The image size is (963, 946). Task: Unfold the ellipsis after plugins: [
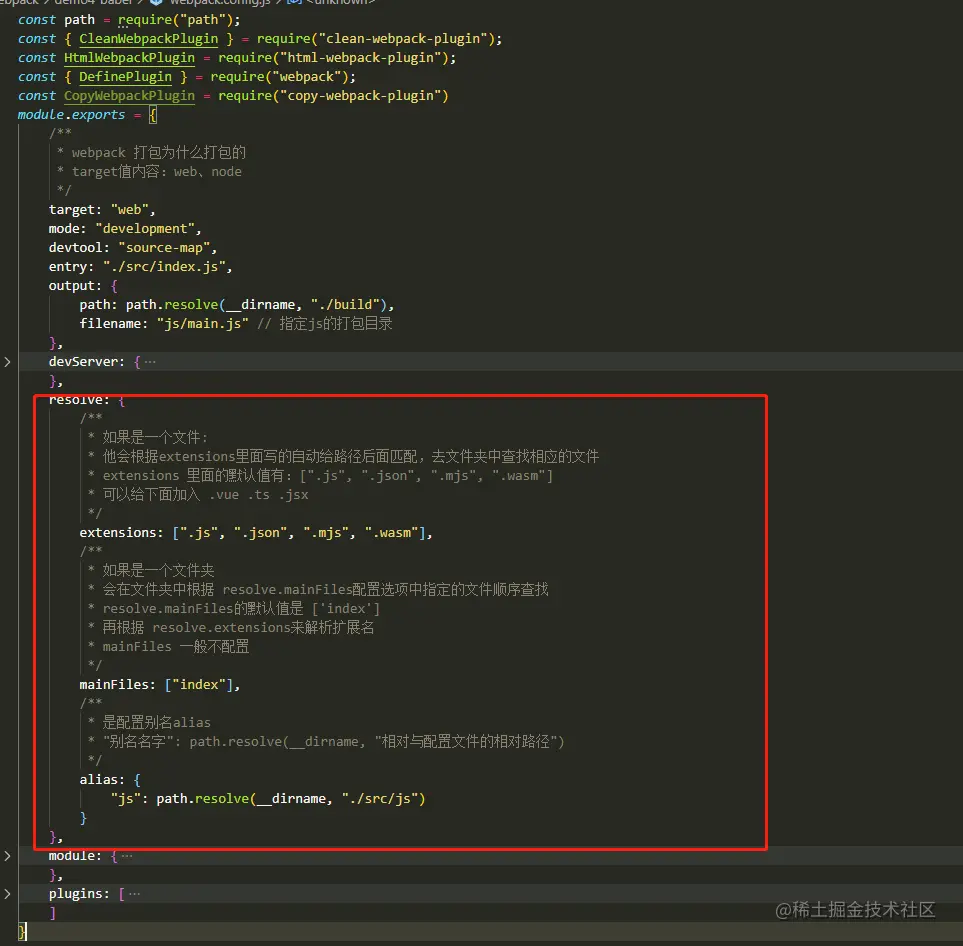tap(135, 894)
